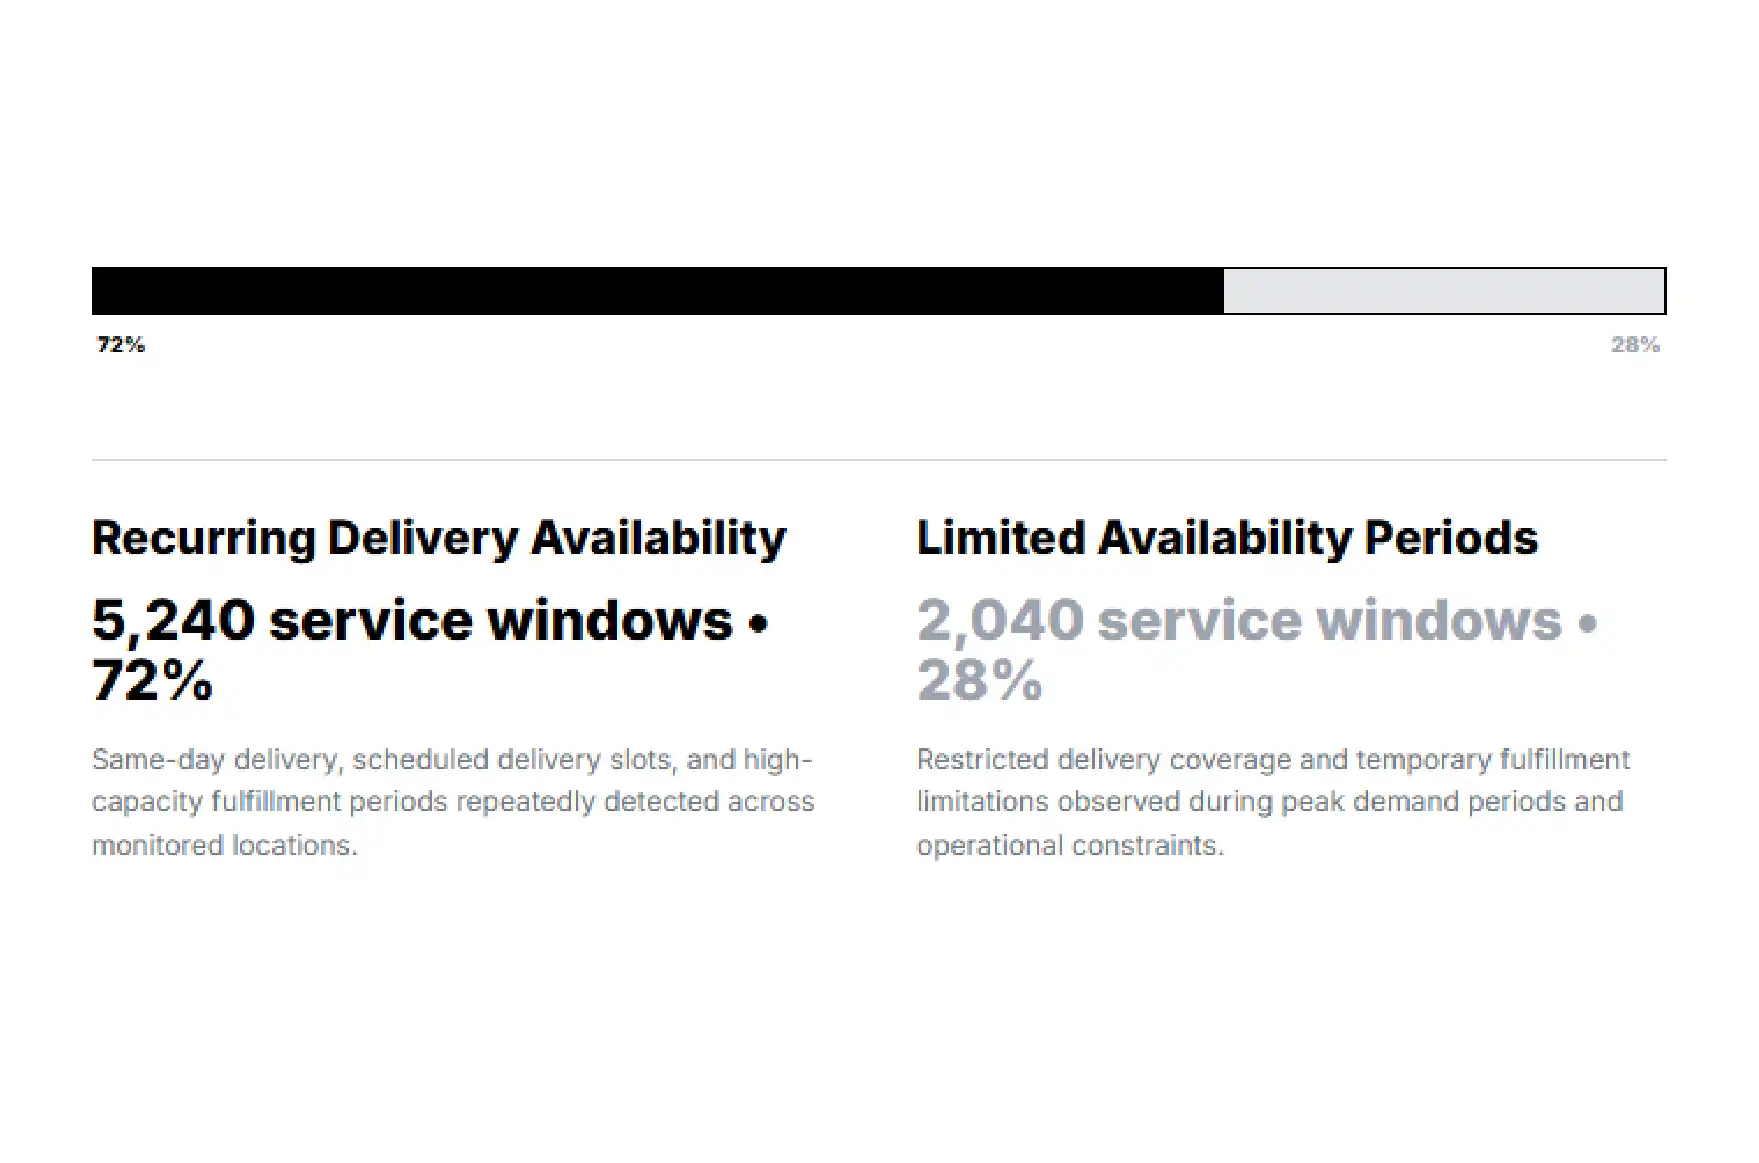Click the large gray 28% value

pos(979,681)
